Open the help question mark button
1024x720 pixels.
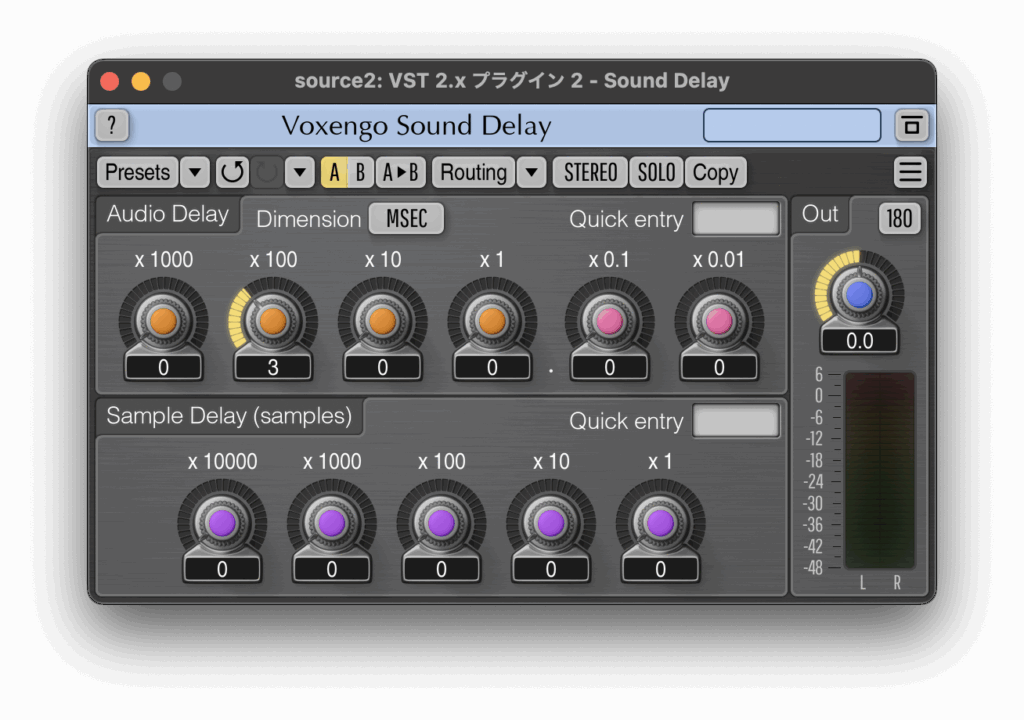click(x=112, y=125)
